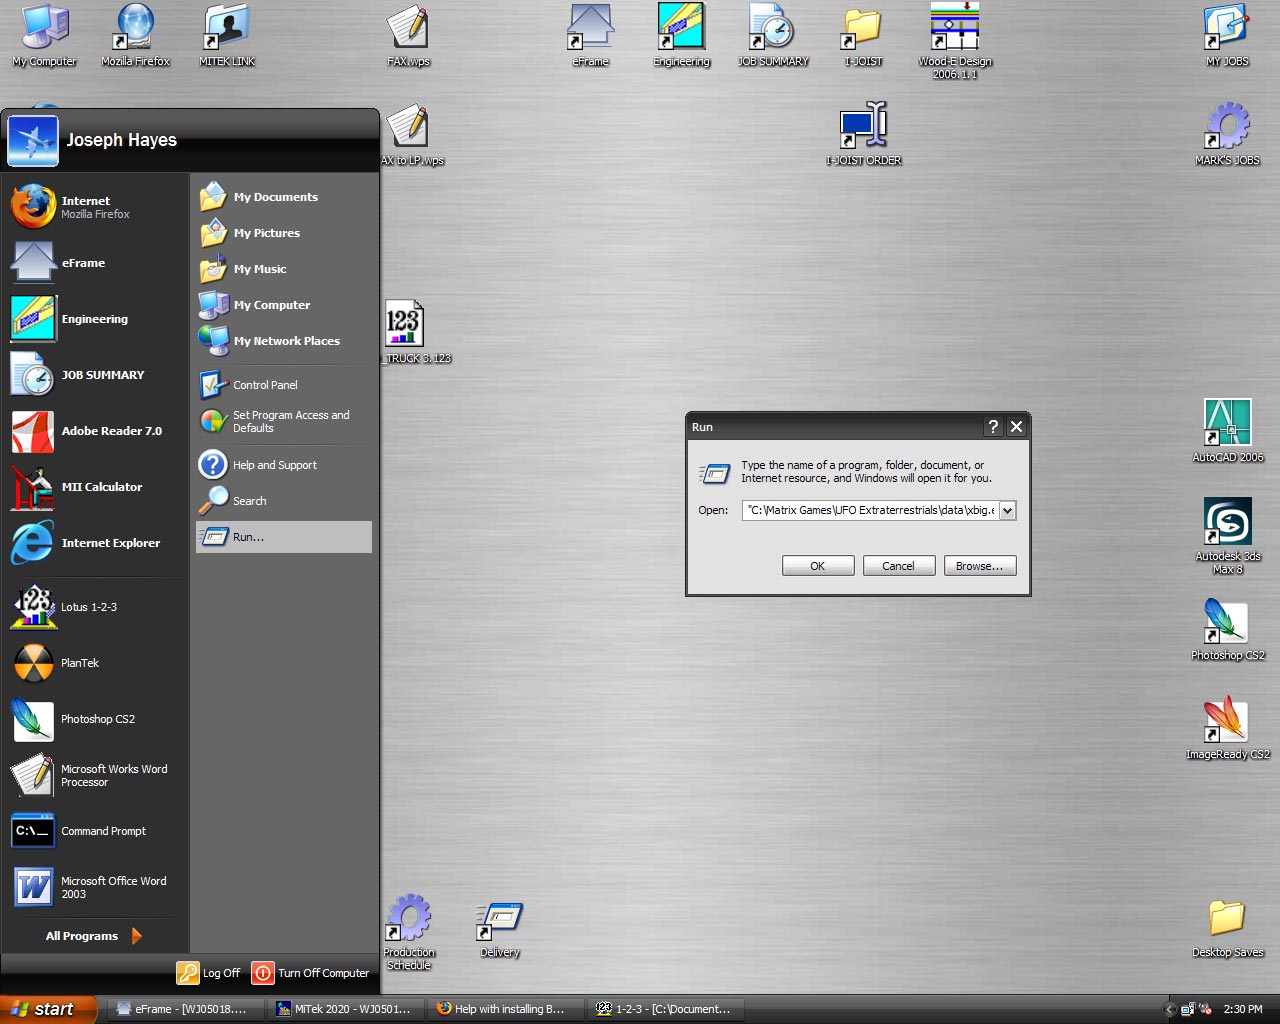Open Engineering from Start menu pinned list
The width and height of the screenshot is (1280, 1024).
pos(95,319)
